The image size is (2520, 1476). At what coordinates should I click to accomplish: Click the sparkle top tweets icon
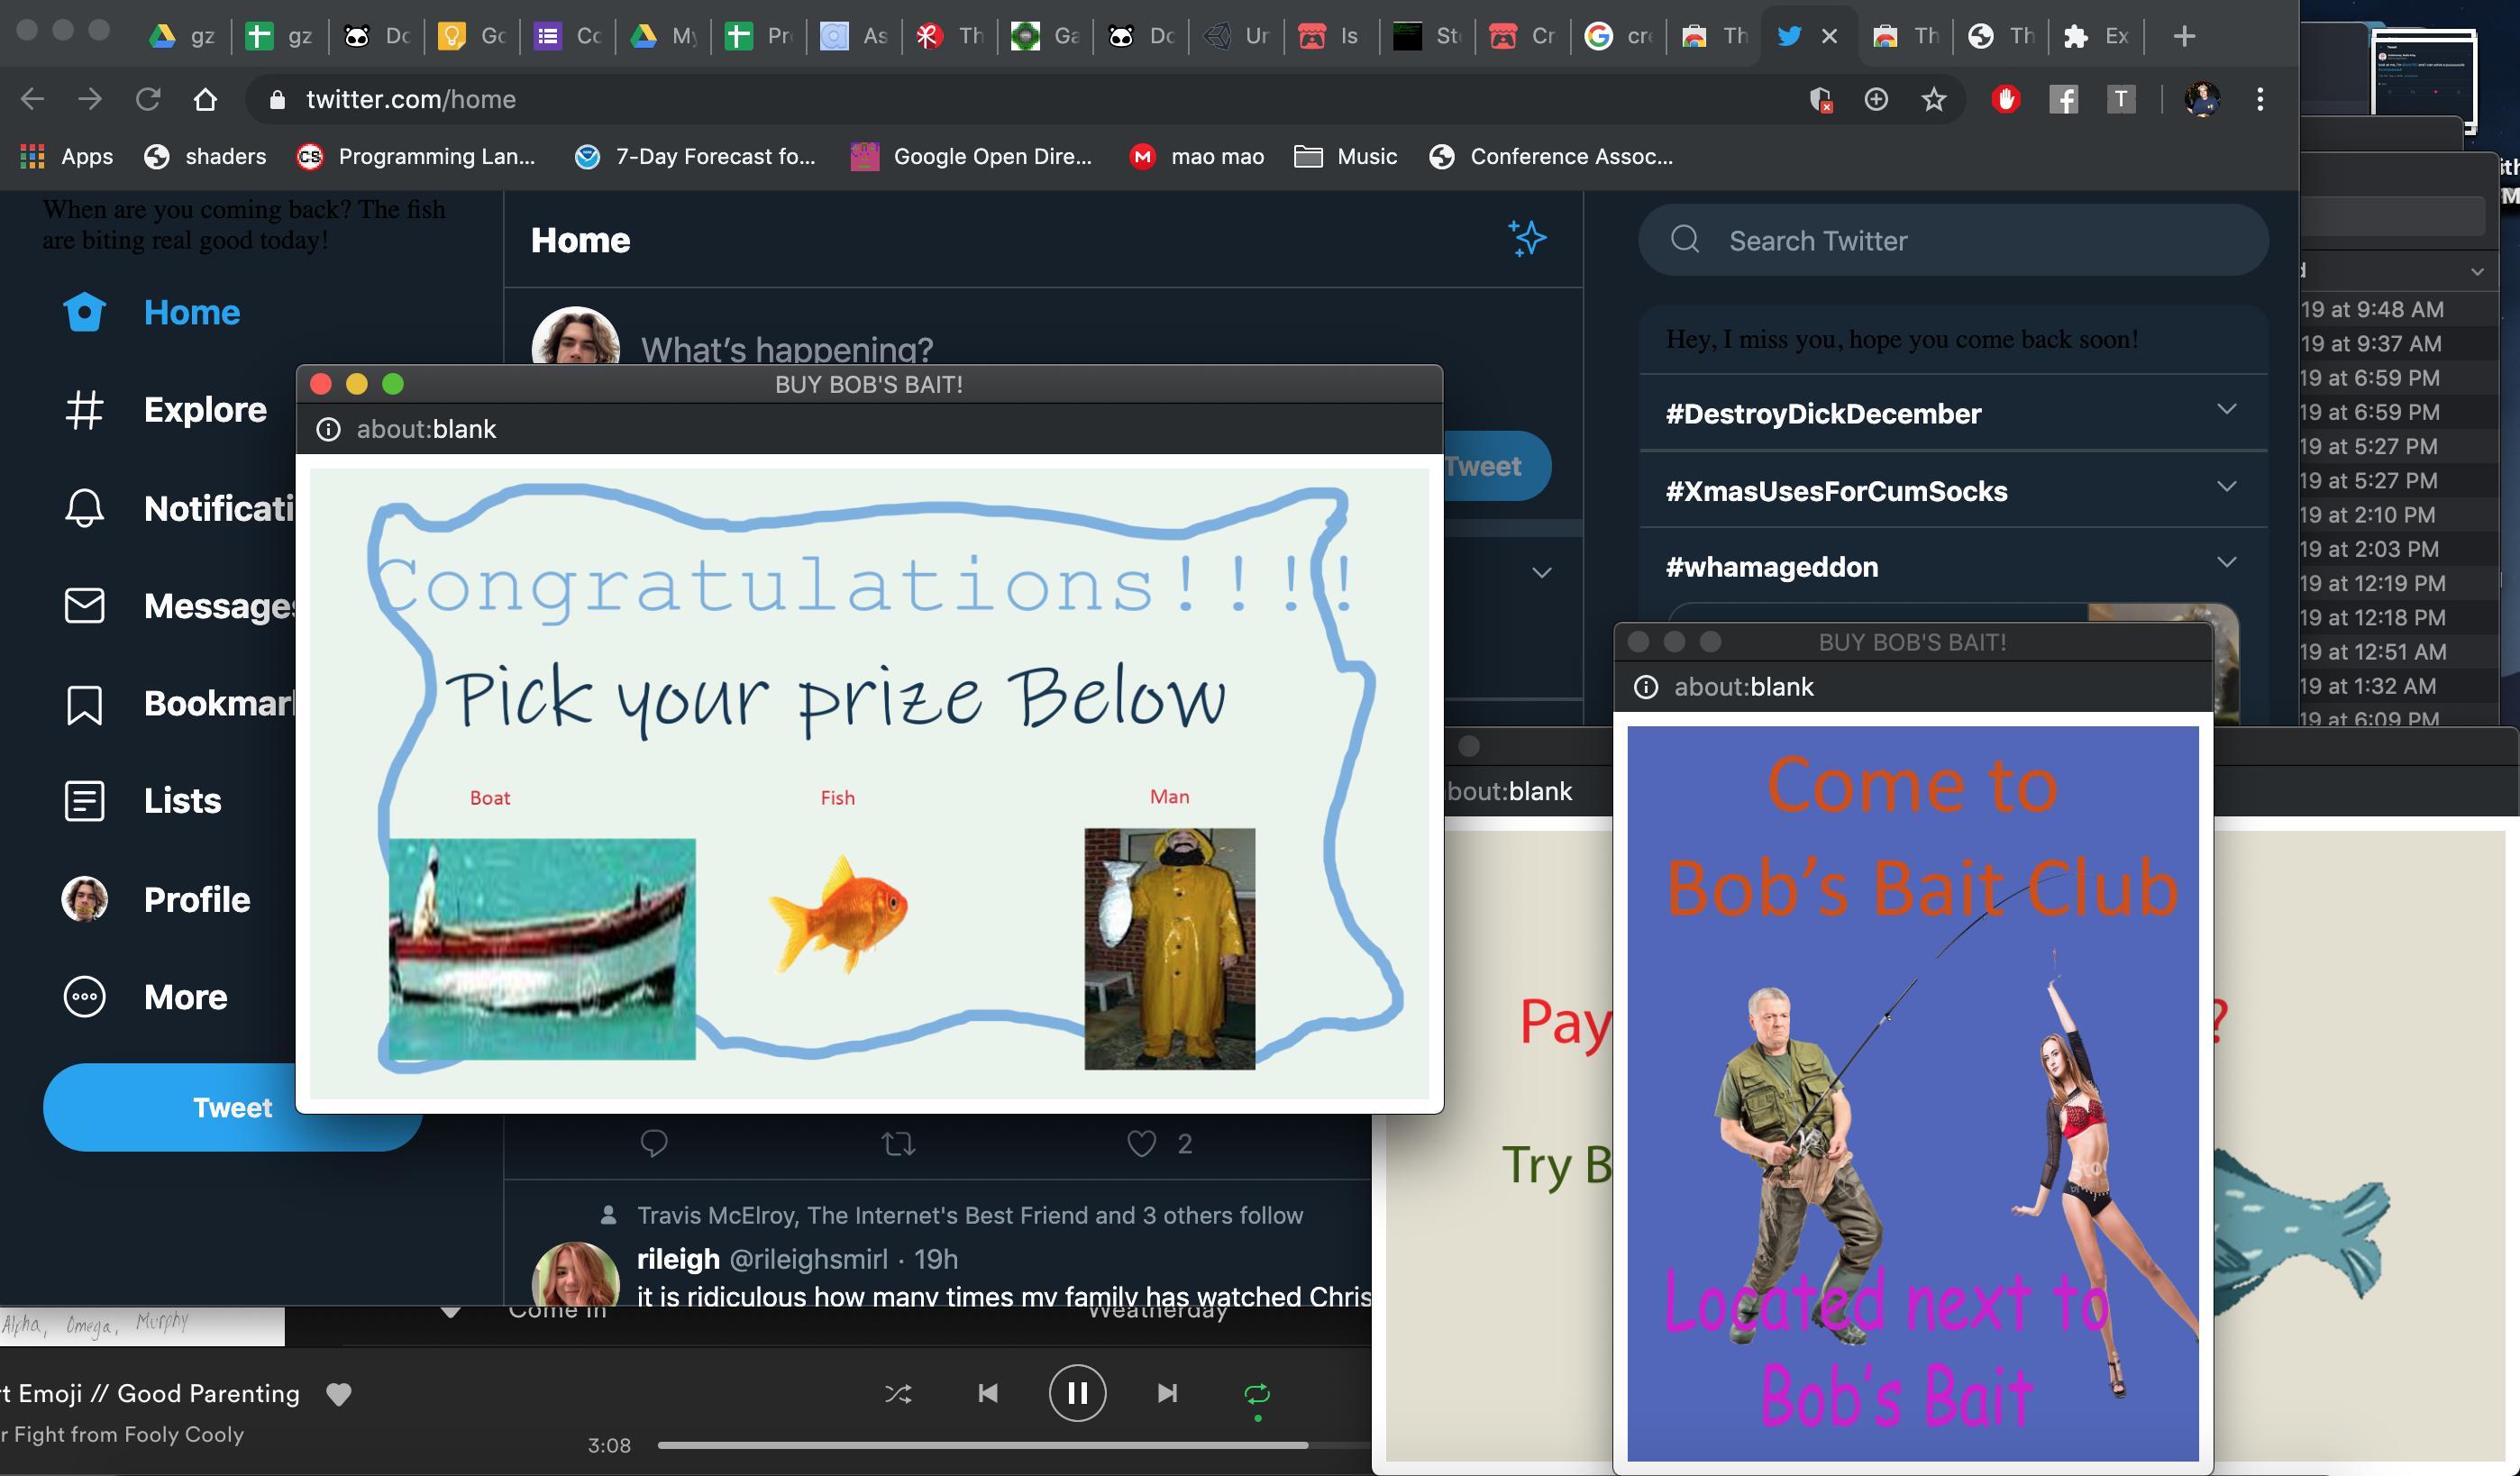1527,239
